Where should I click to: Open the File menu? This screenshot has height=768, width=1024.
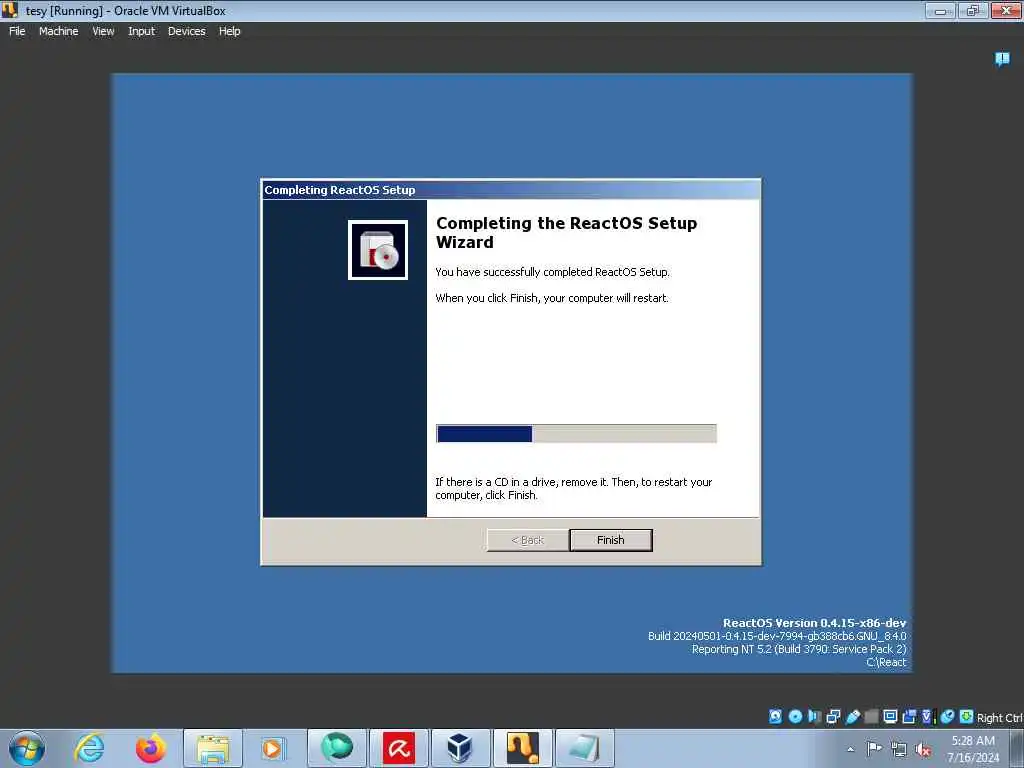click(17, 31)
